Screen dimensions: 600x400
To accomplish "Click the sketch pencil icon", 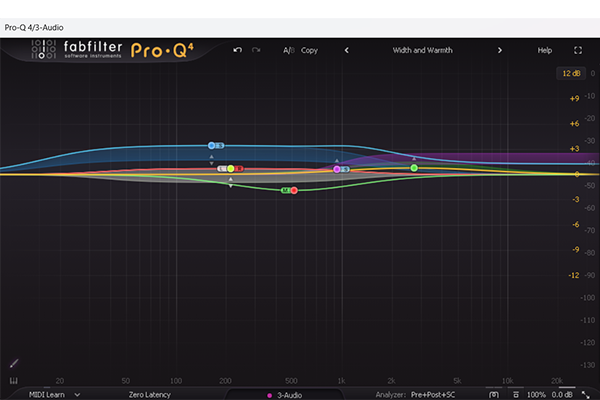I will [x=14, y=362].
